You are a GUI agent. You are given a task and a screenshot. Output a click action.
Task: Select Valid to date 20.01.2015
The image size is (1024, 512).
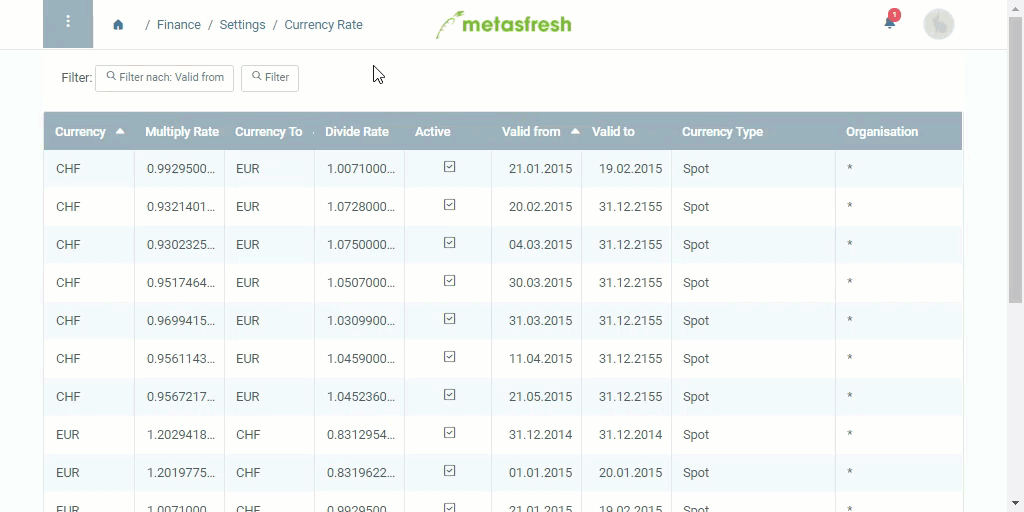(630, 472)
